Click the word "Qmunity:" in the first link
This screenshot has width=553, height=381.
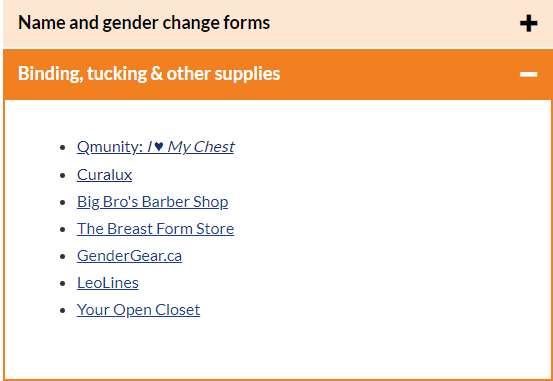(x=110, y=147)
